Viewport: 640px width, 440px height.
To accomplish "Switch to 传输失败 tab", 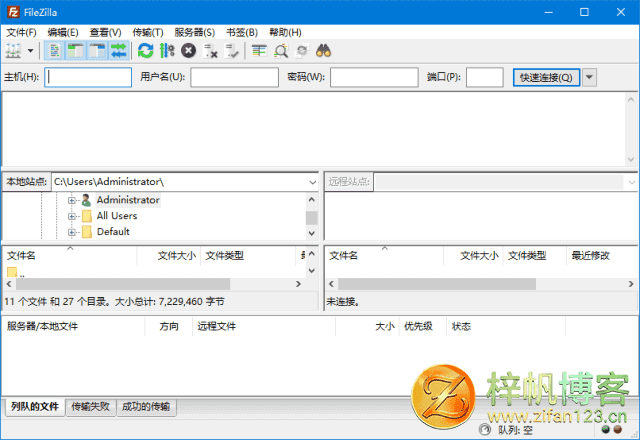I will [91, 407].
